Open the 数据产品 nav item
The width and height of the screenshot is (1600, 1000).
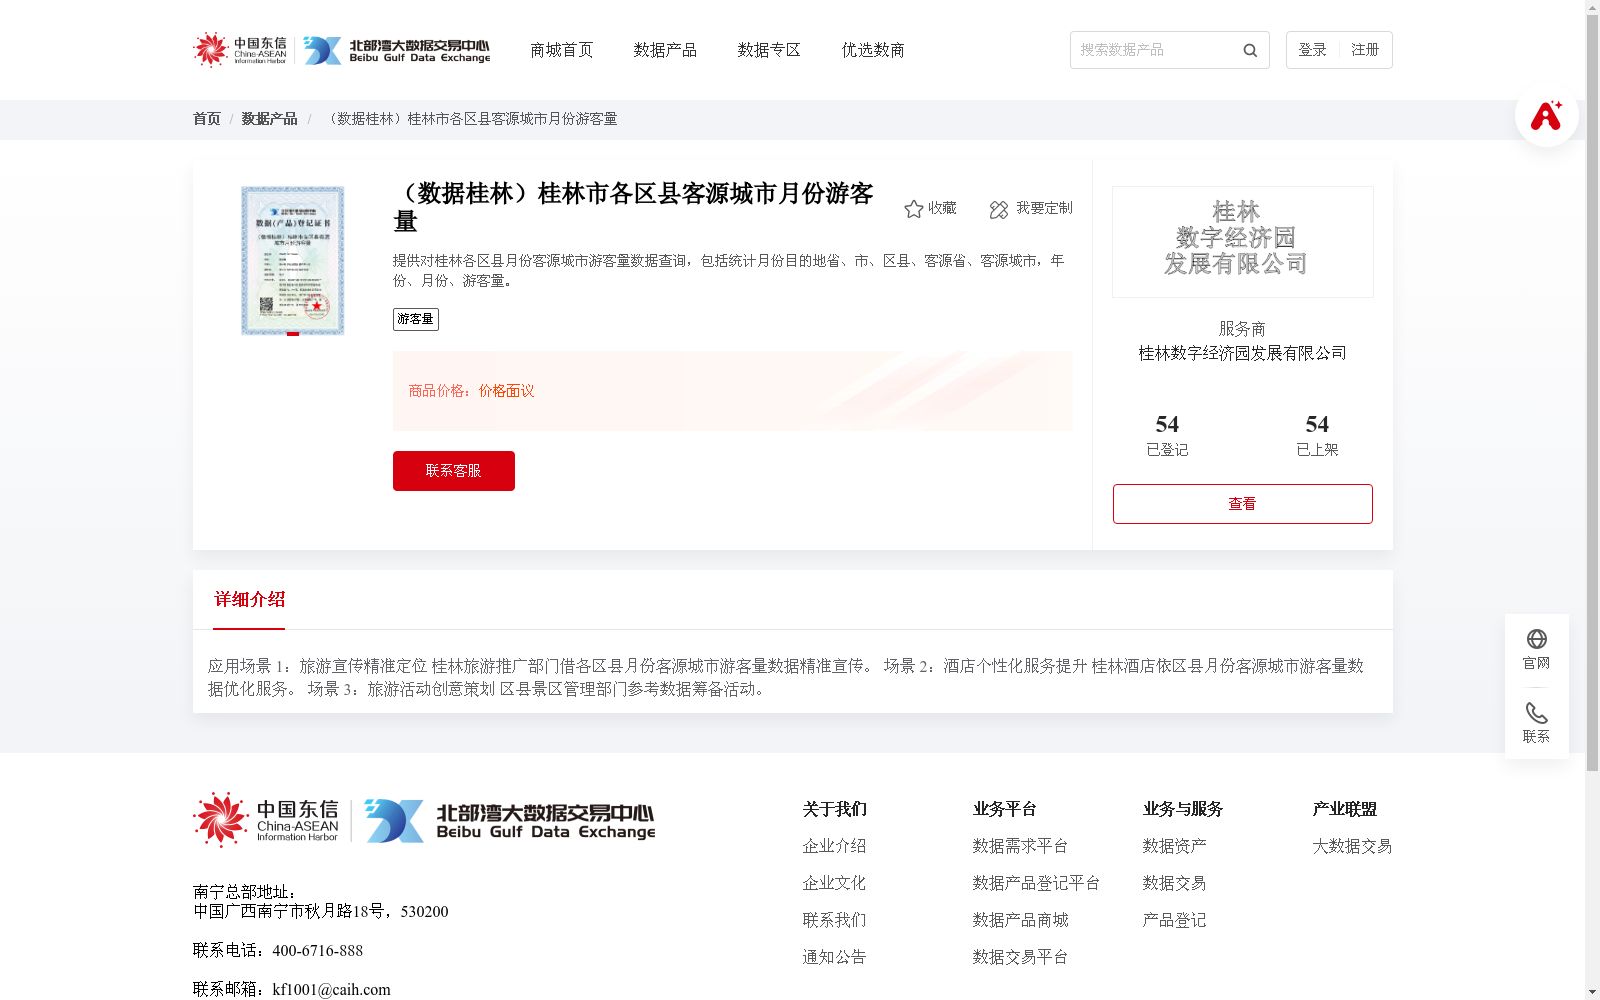click(x=665, y=50)
